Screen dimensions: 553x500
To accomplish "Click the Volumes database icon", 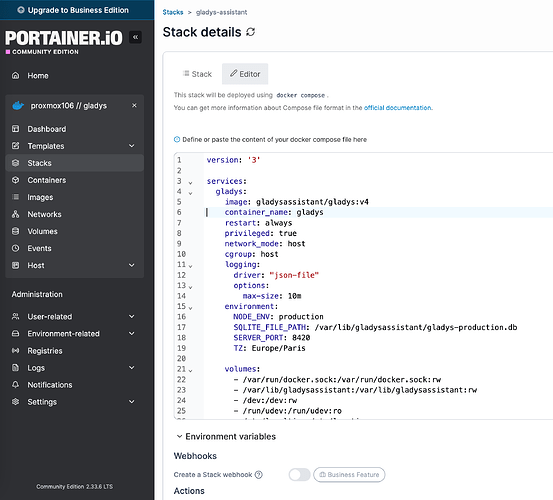I will [x=16, y=231].
